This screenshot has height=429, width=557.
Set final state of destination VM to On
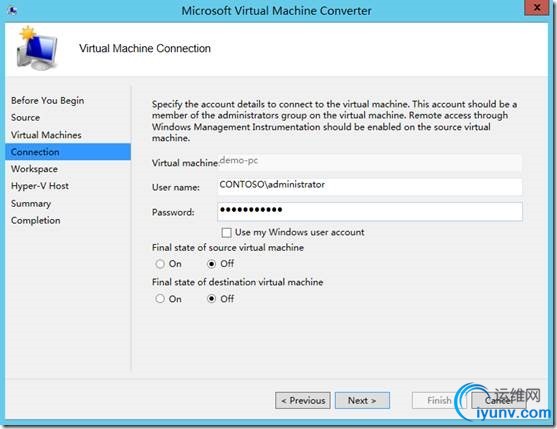pos(160,299)
